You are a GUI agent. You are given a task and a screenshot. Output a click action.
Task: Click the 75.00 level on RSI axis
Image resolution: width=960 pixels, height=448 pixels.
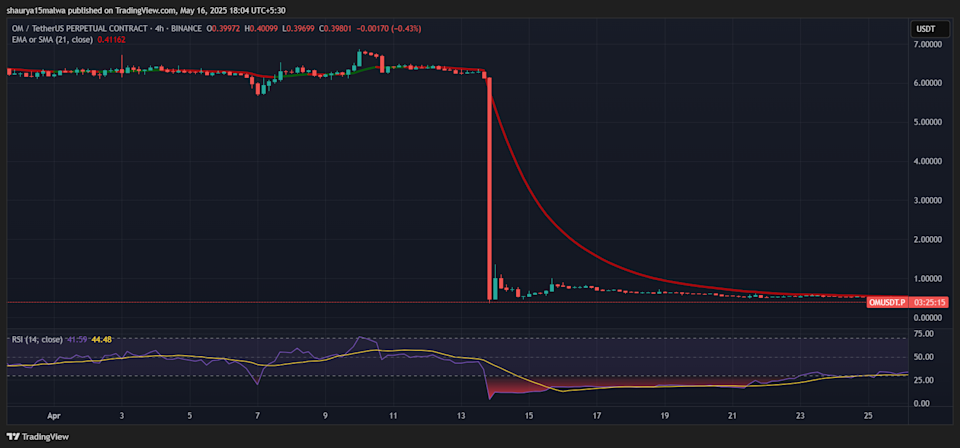924,334
